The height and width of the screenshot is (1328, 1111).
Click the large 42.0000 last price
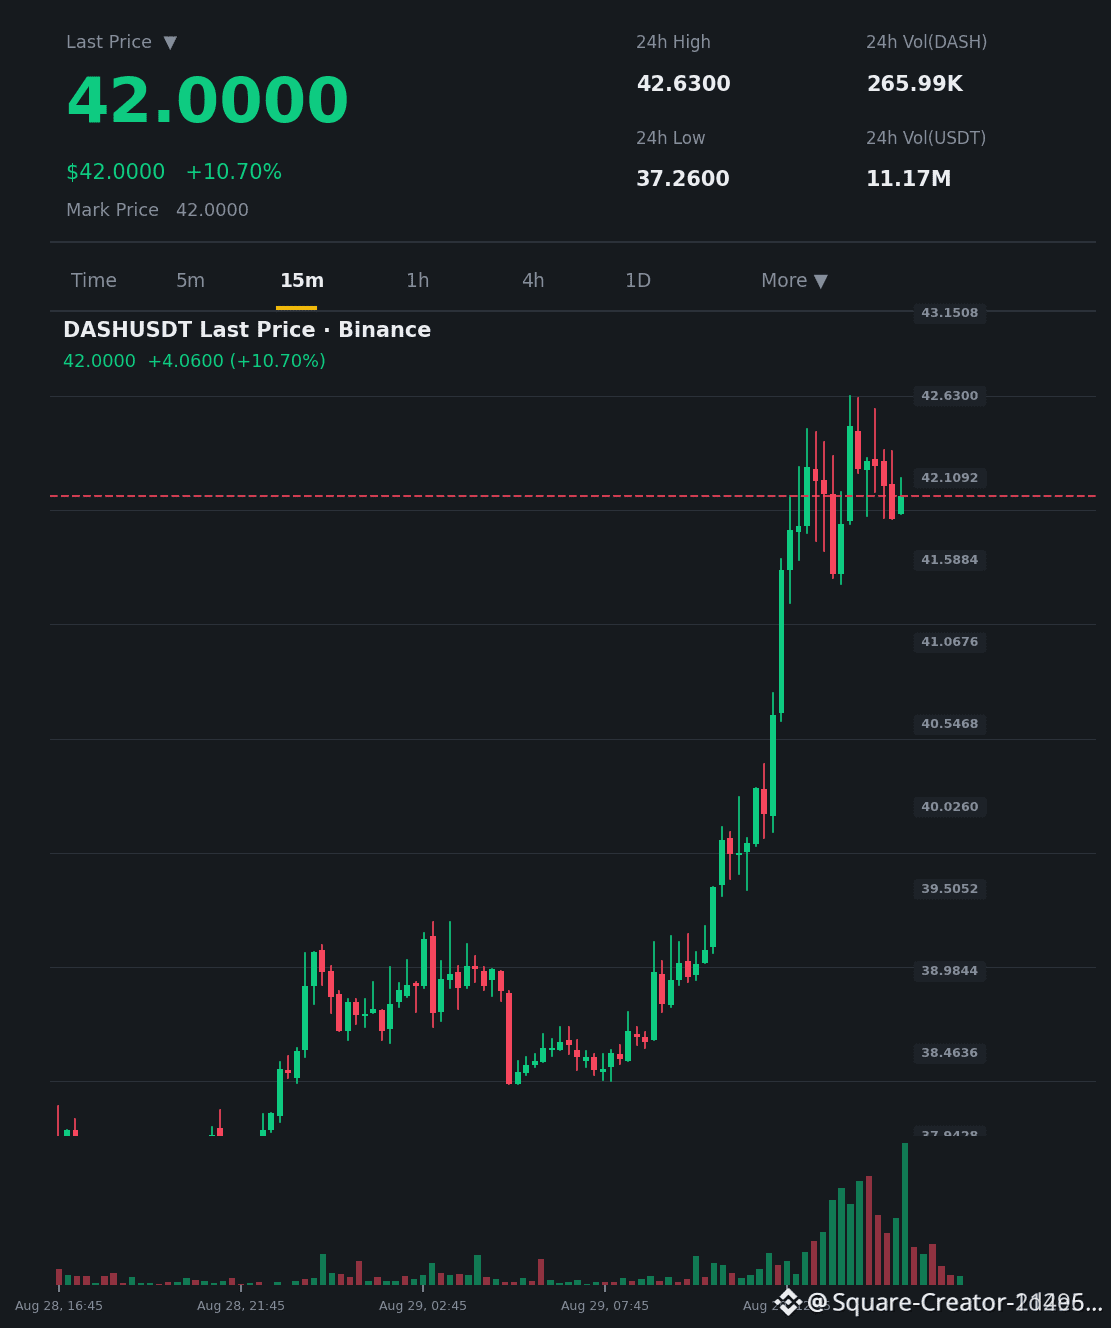[x=207, y=102]
